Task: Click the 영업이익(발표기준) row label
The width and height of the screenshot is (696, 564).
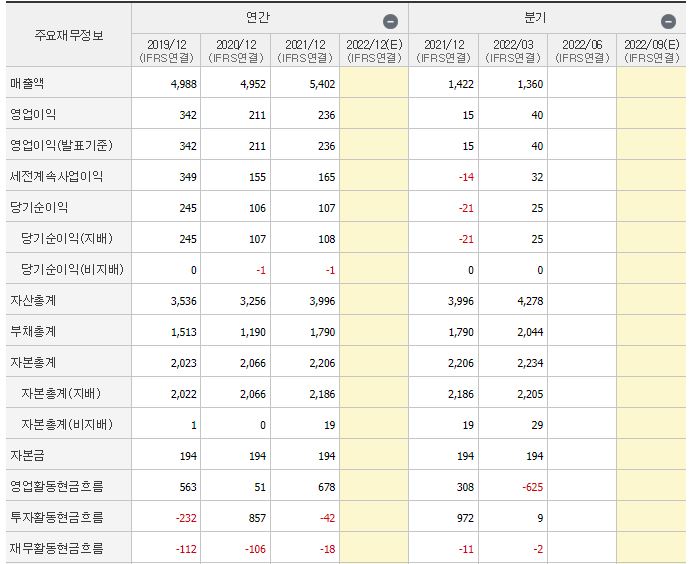Action: click(x=62, y=146)
